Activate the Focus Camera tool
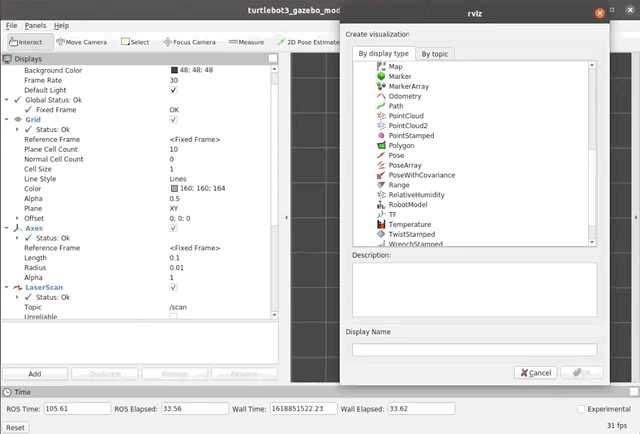The width and height of the screenshot is (640, 434). click(x=188, y=42)
